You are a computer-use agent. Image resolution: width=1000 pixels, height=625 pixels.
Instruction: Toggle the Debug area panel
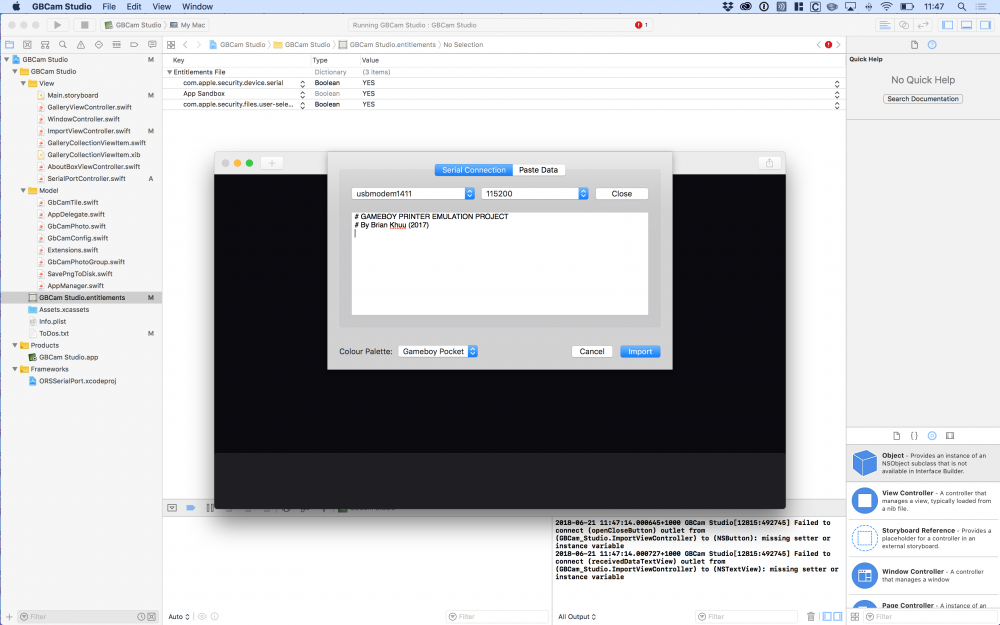[x=967, y=25]
